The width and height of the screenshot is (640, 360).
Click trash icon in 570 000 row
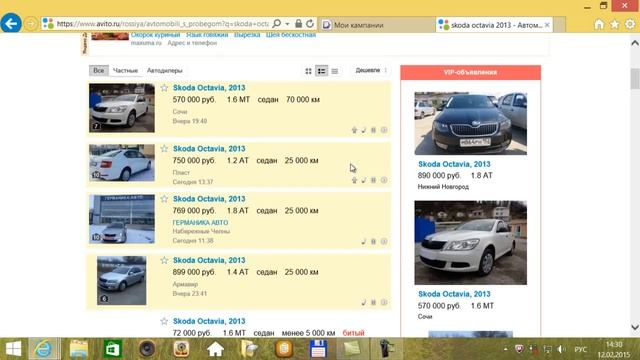click(373, 130)
